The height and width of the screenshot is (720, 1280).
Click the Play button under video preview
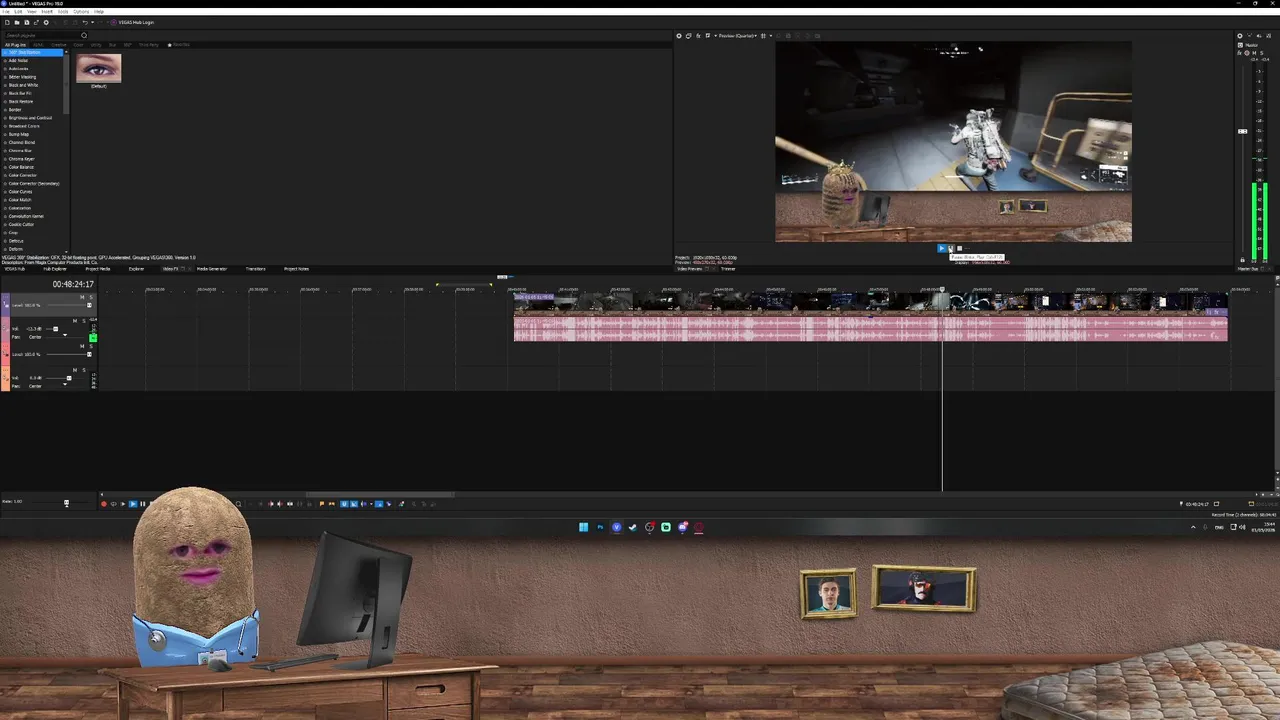click(x=942, y=248)
